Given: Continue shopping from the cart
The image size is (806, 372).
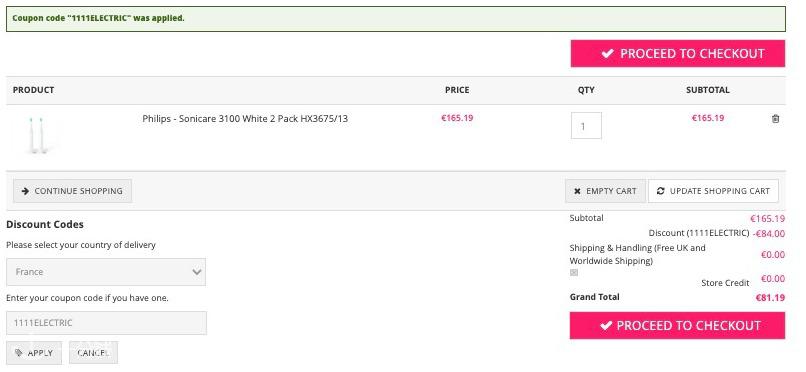Looking at the screenshot, I should pos(72,191).
